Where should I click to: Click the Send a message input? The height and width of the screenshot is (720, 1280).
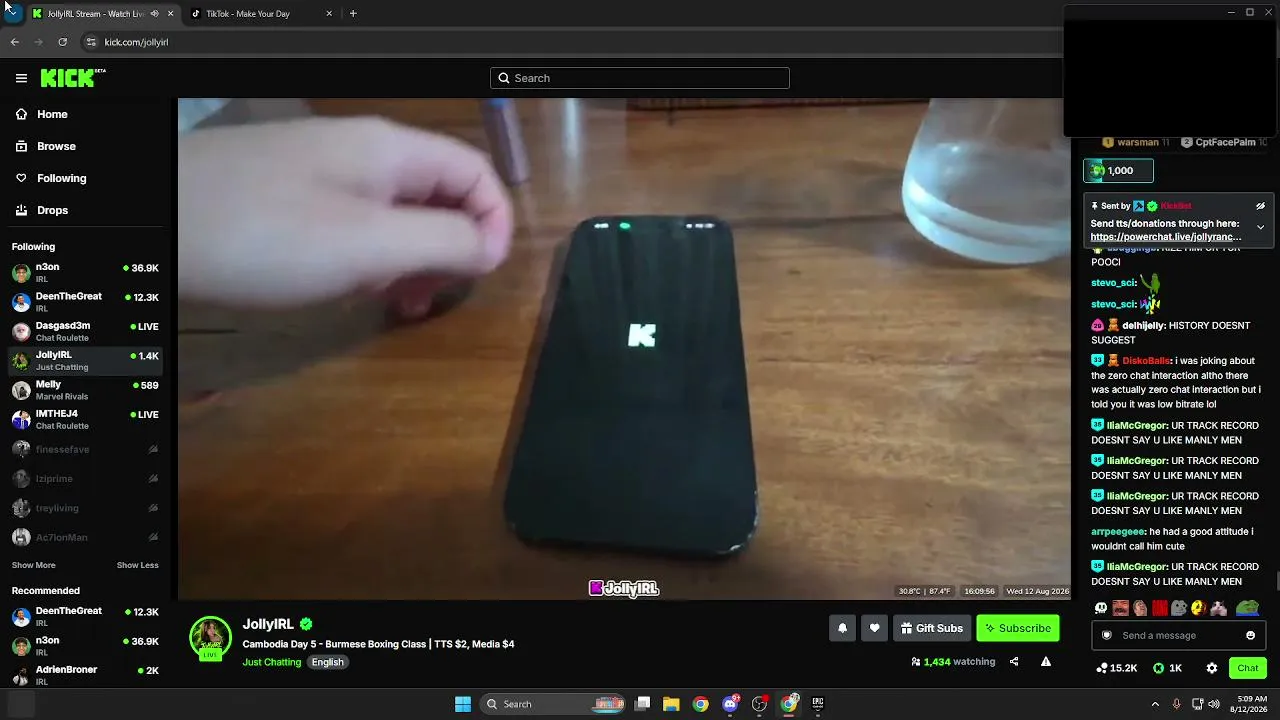1178,635
